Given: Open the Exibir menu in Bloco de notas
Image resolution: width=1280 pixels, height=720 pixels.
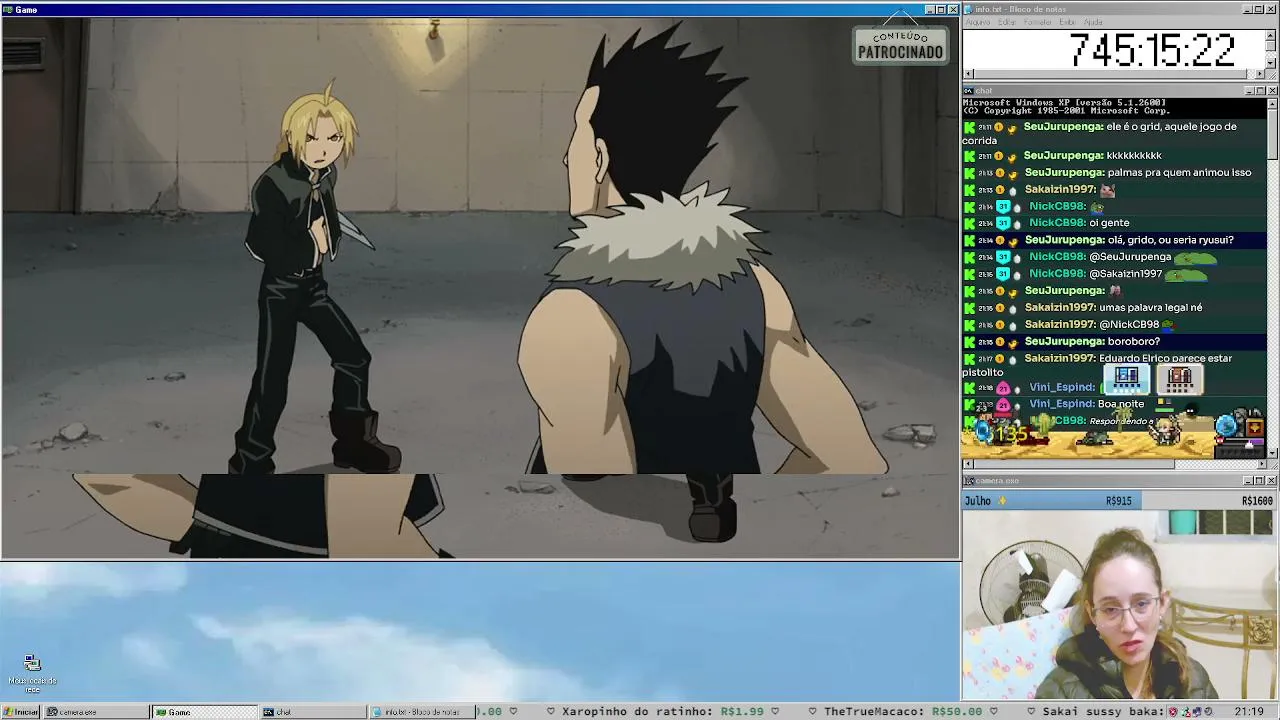Looking at the screenshot, I should (x=1067, y=22).
